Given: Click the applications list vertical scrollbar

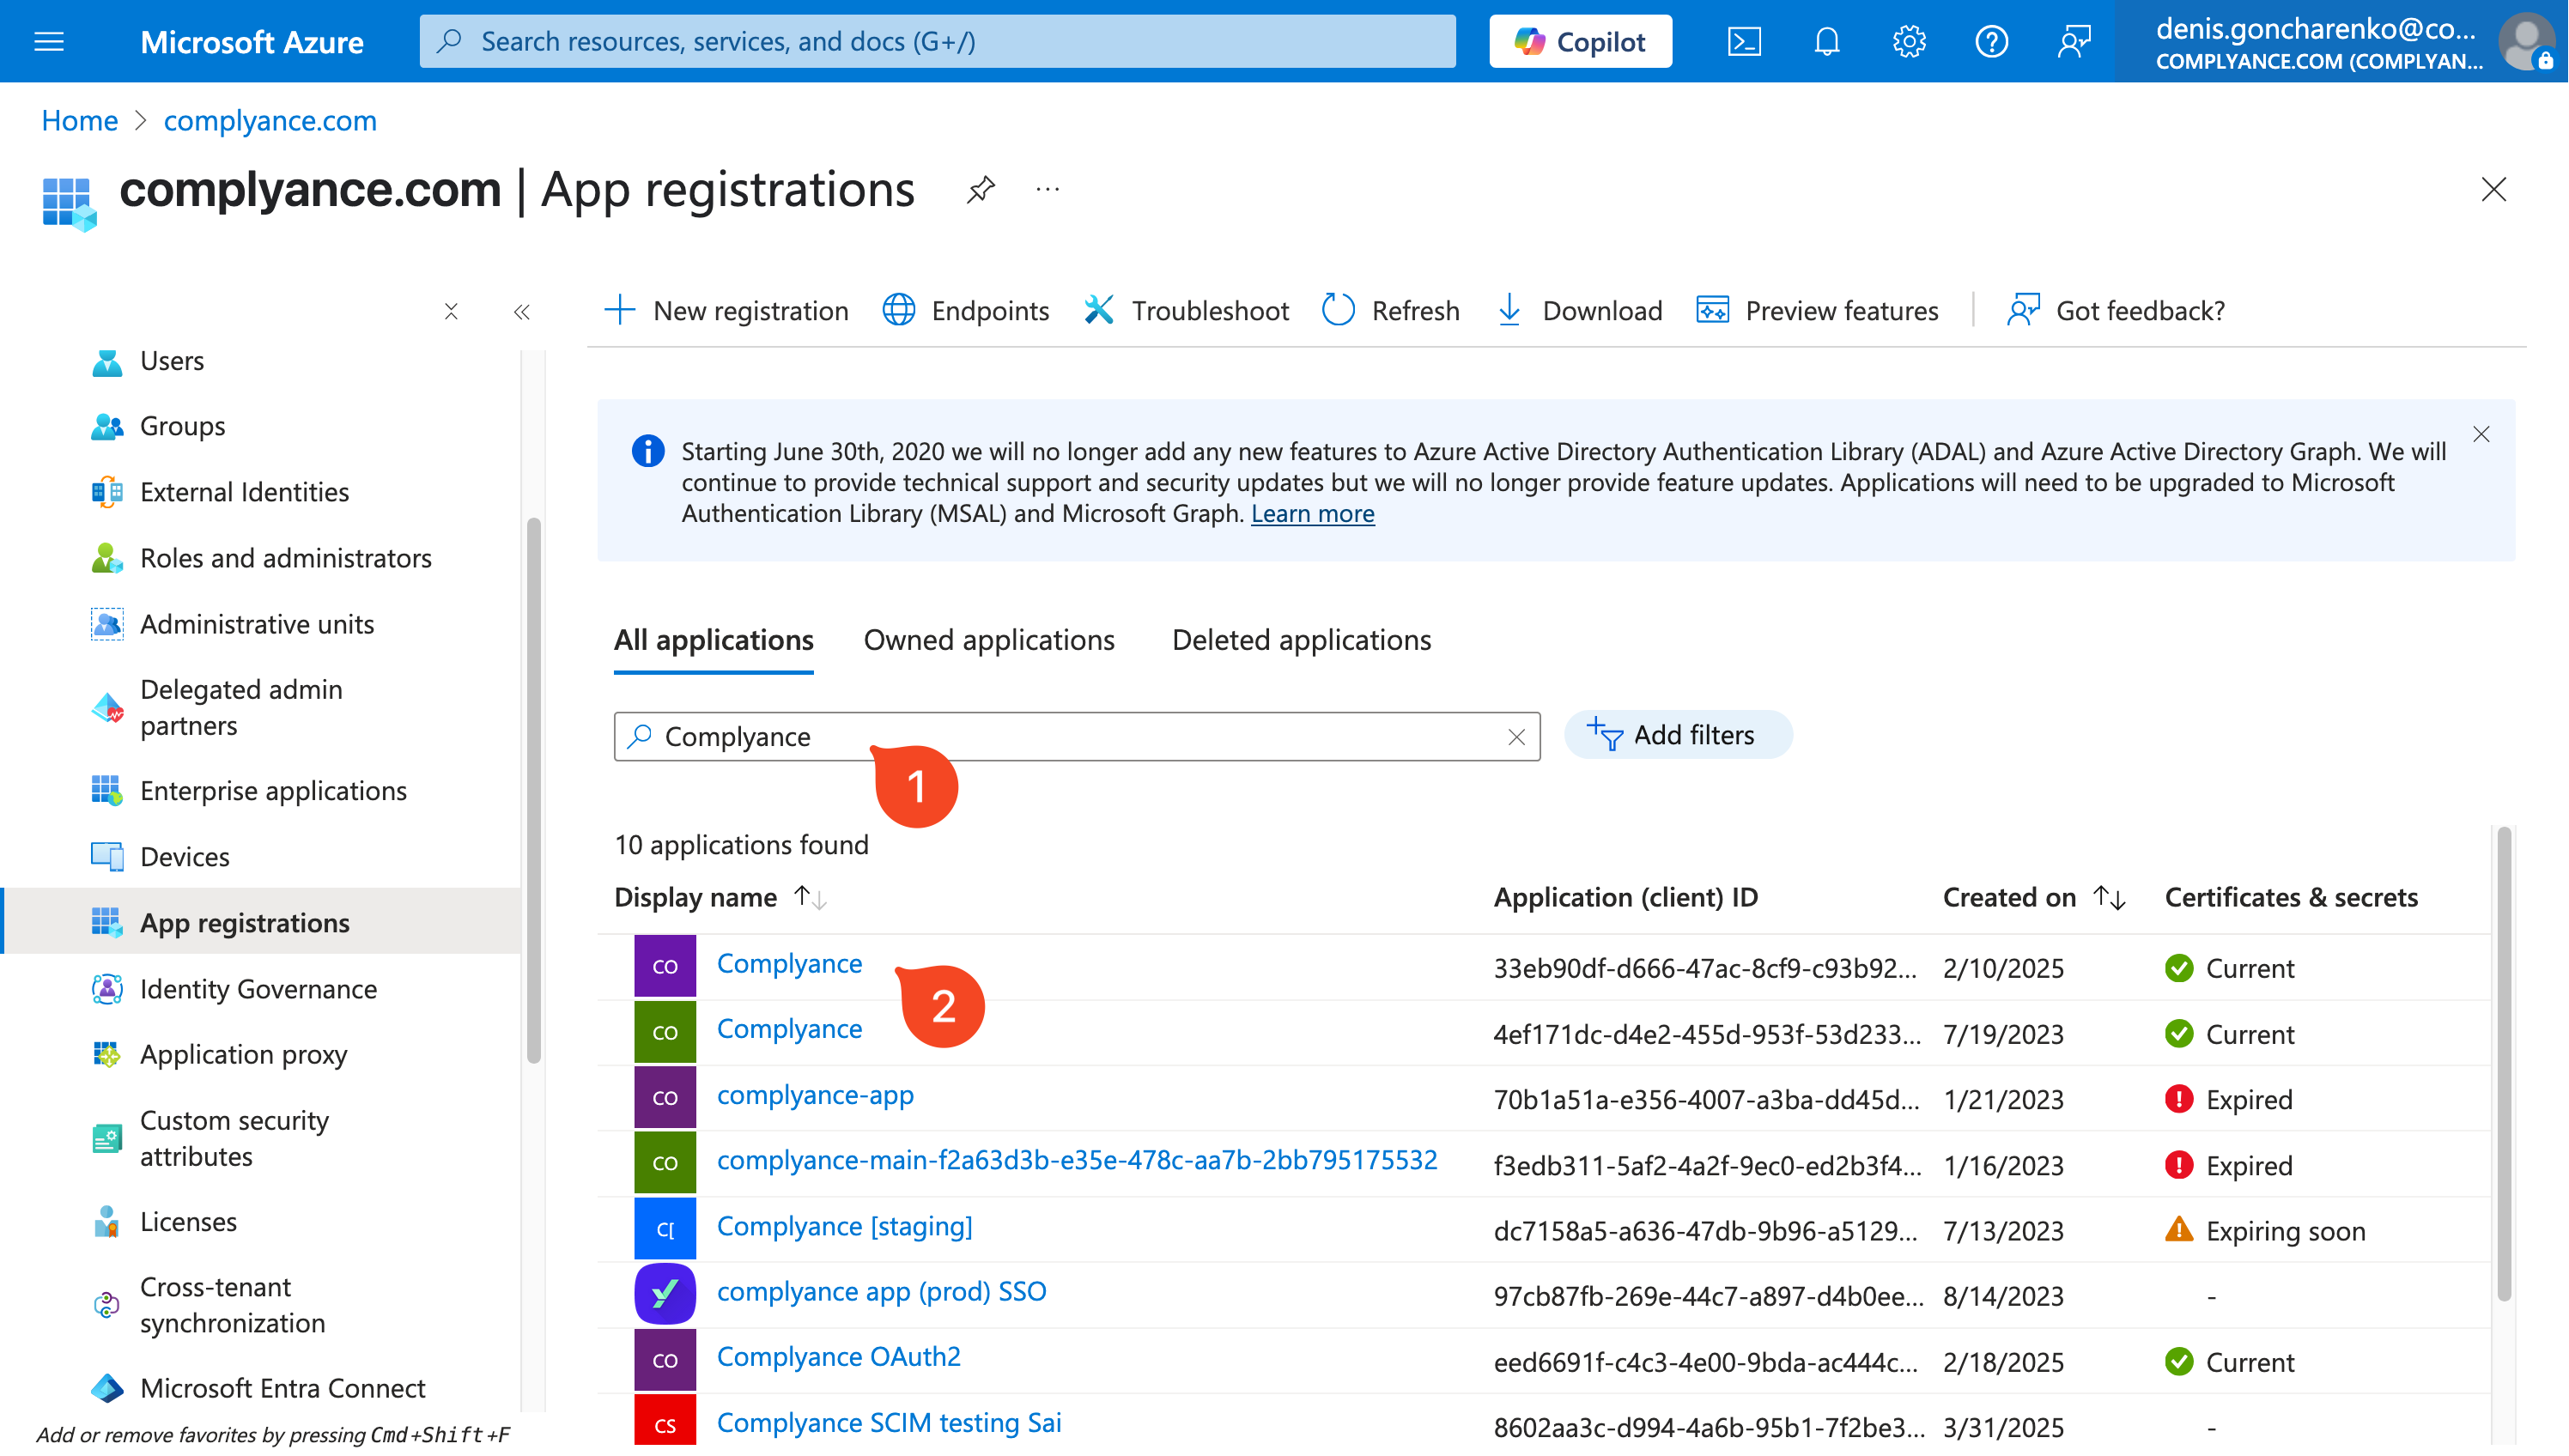Looking at the screenshot, I should point(2503,1064).
